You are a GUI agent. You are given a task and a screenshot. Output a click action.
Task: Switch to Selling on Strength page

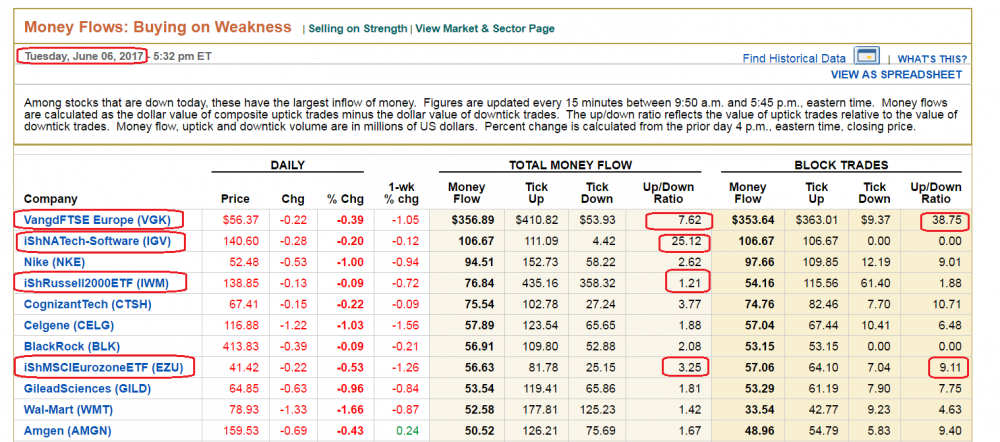[x=357, y=29]
